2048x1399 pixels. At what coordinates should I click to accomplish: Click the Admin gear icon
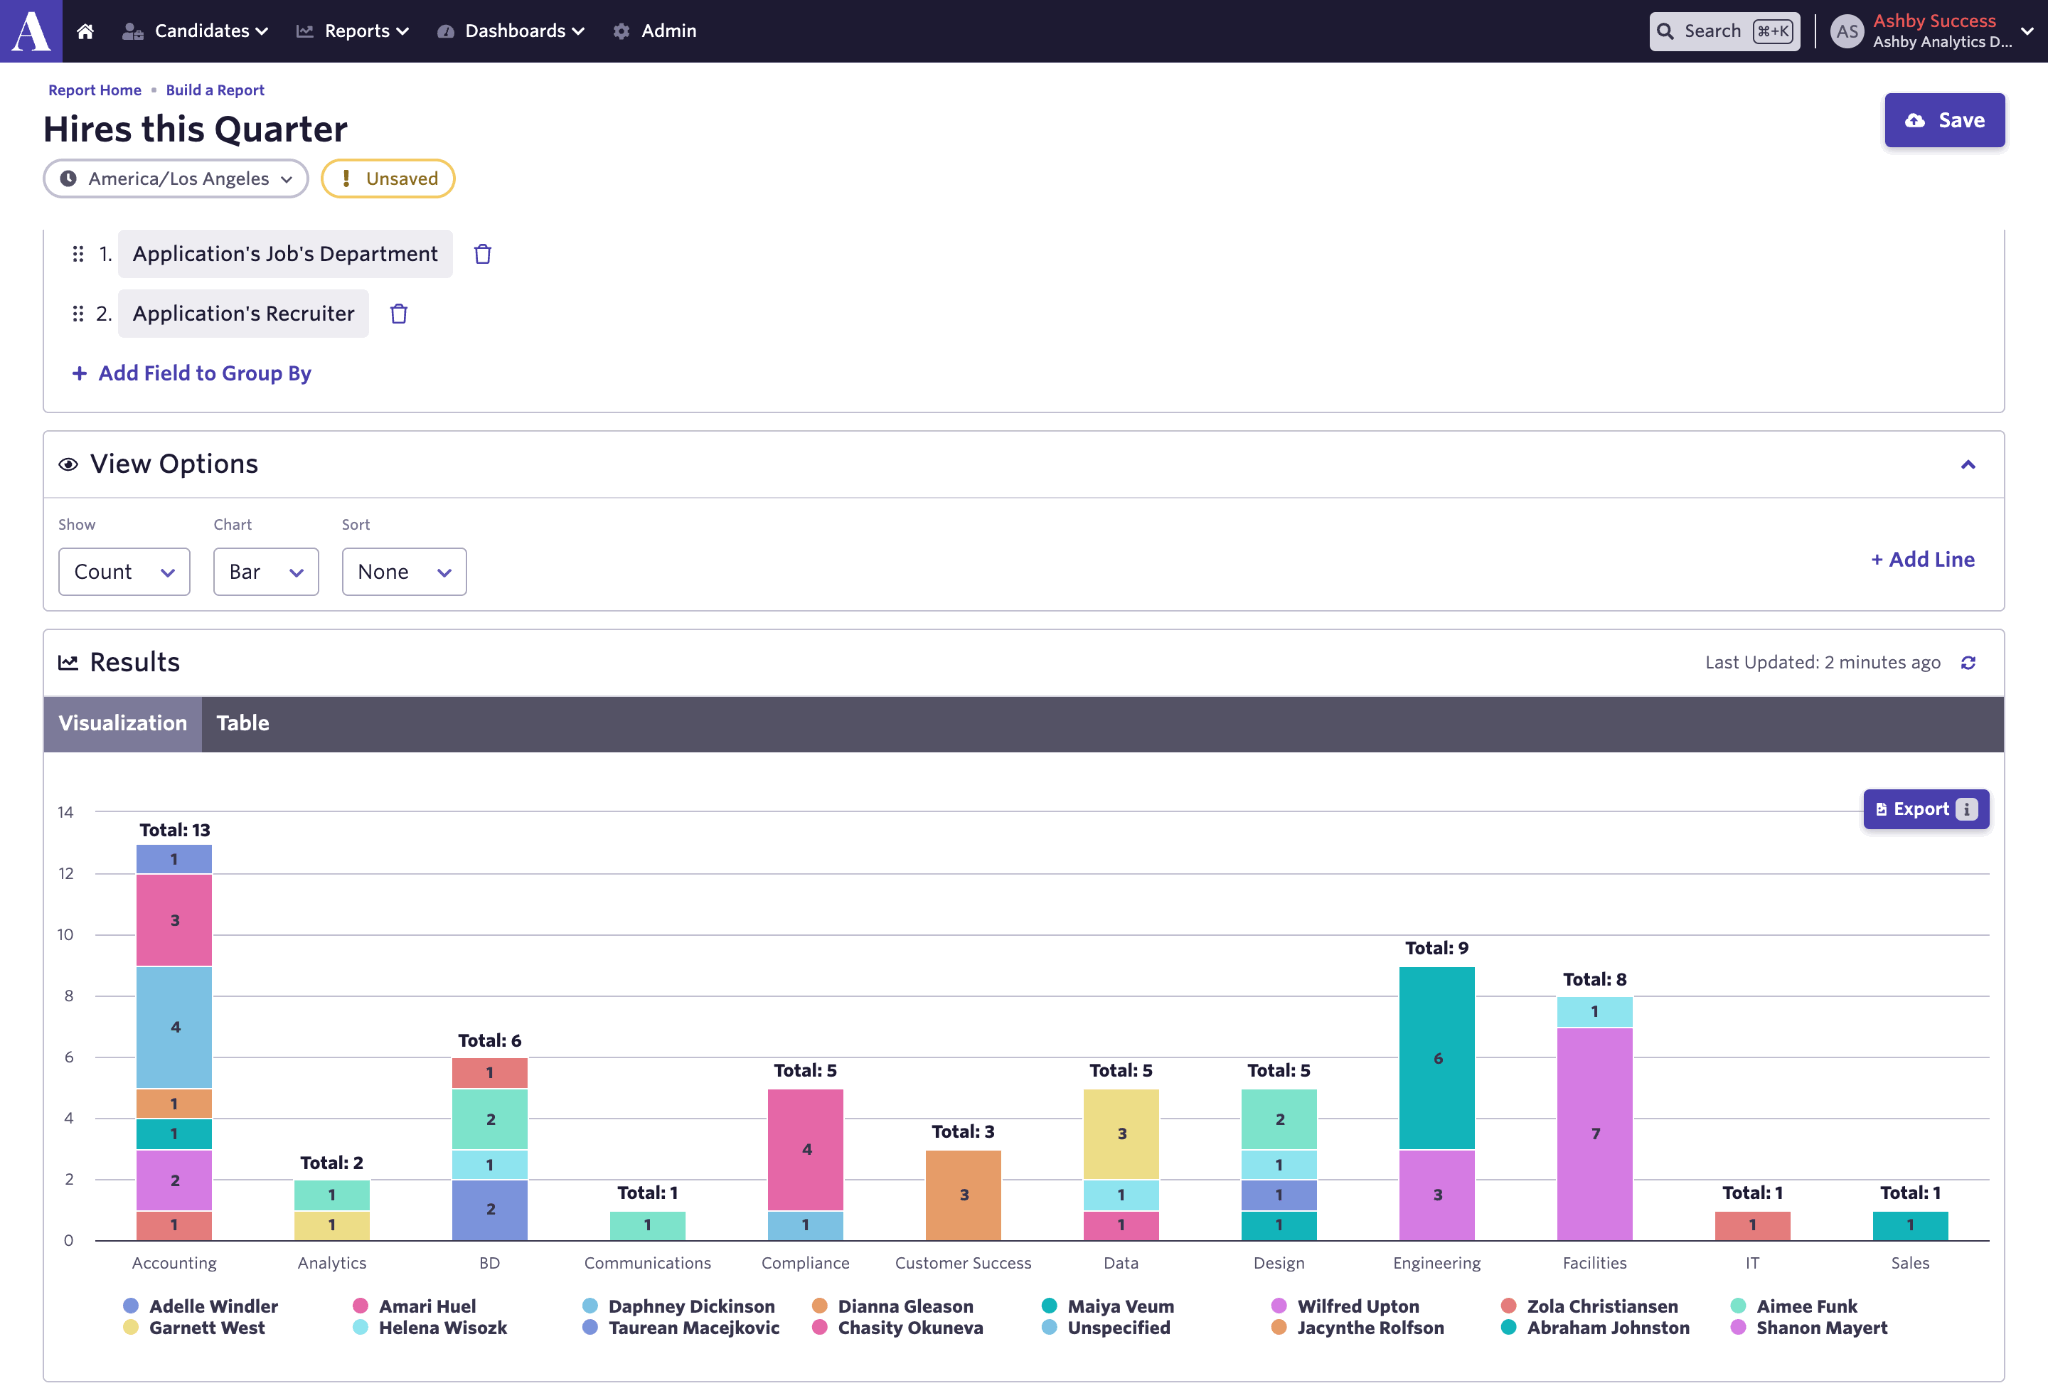621,31
